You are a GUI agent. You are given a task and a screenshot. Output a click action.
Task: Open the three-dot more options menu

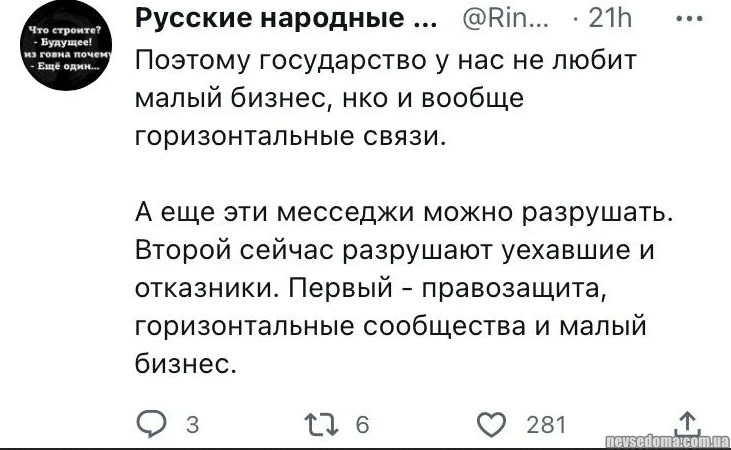coord(689,18)
